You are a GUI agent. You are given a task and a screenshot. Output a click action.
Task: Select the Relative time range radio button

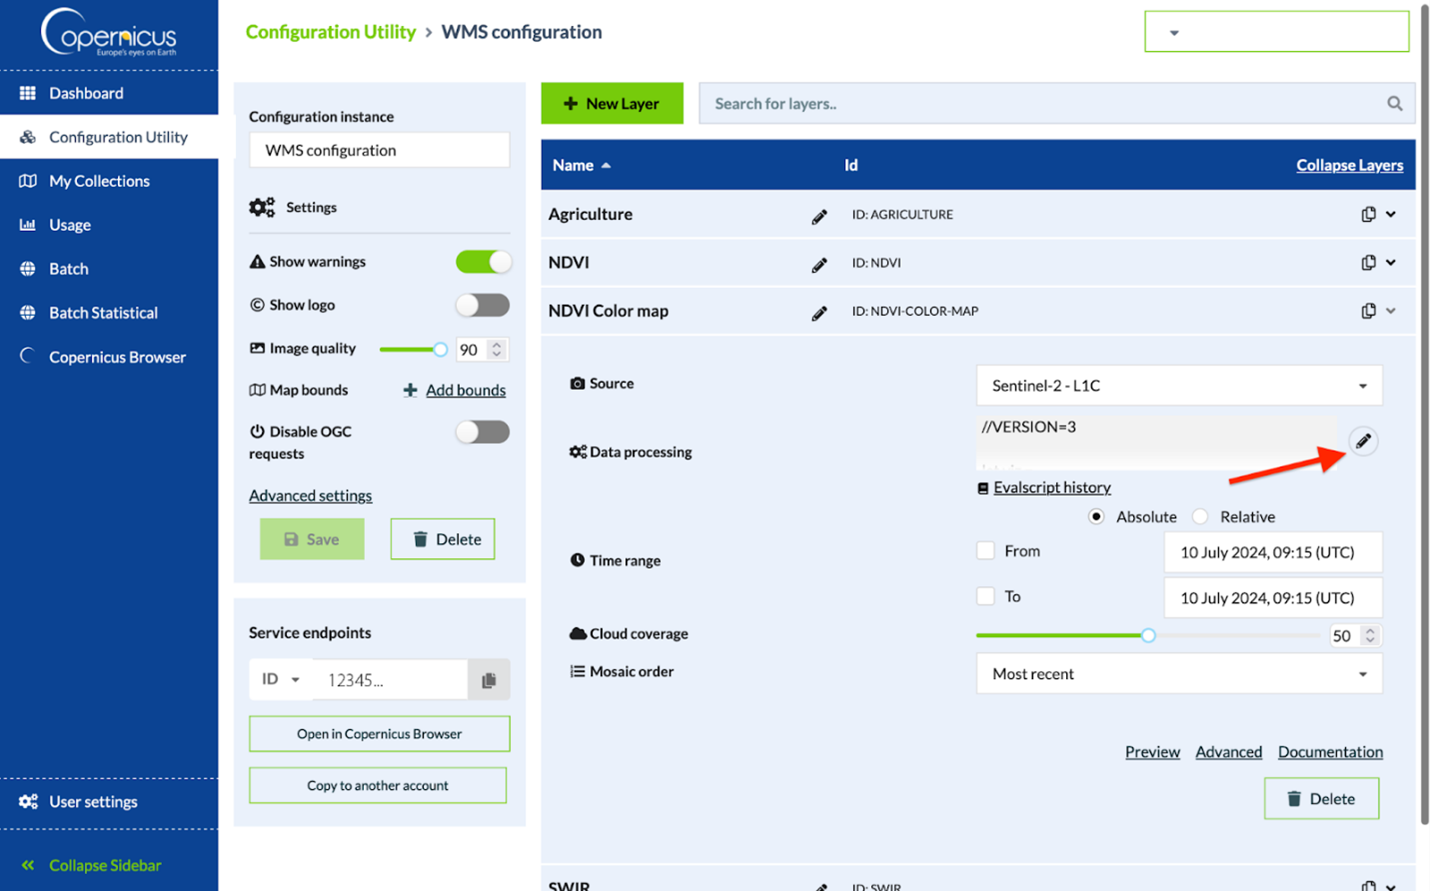click(1200, 517)
